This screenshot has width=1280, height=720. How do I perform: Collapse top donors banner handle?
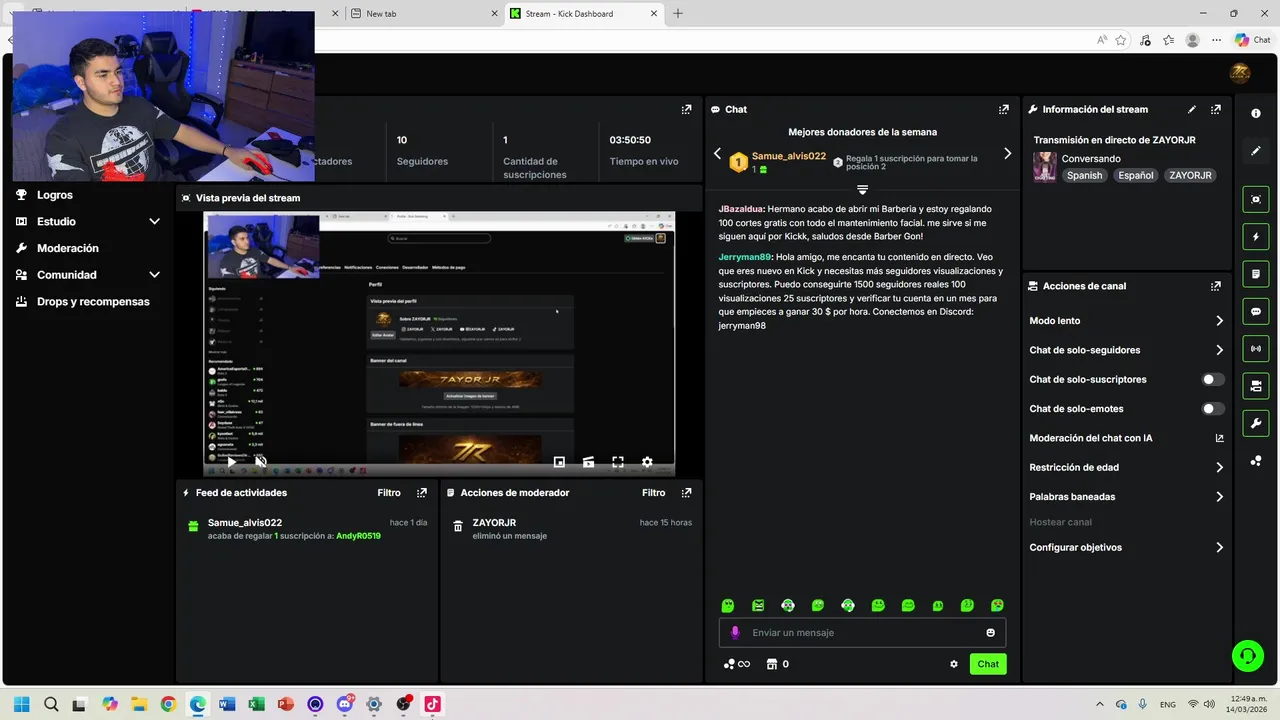862,190
